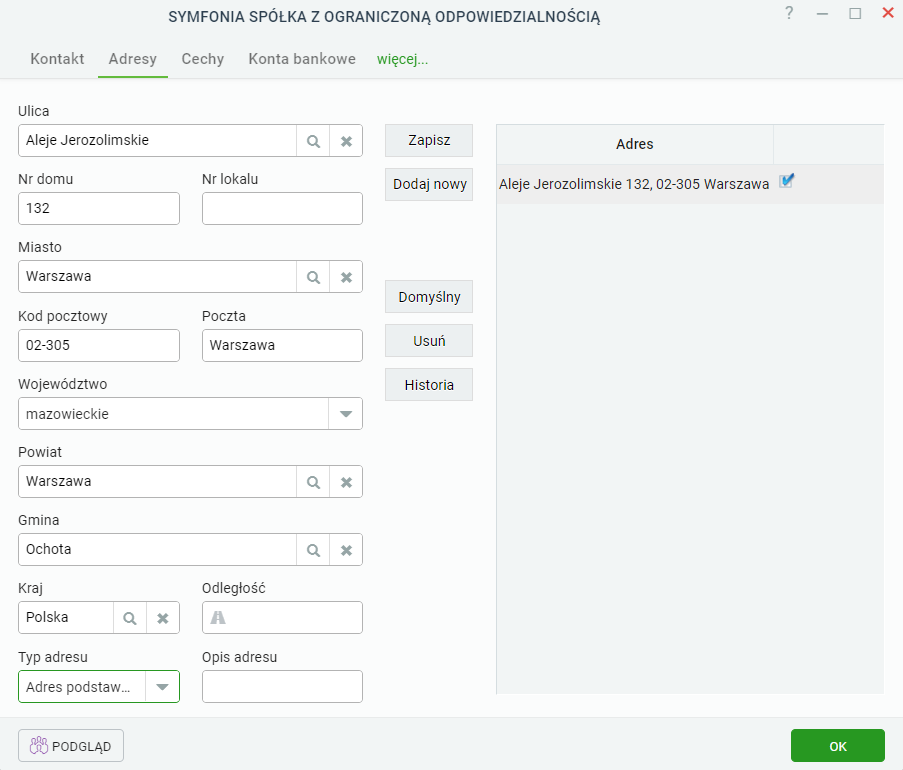Confirm with the green OK button

(837, 746)
